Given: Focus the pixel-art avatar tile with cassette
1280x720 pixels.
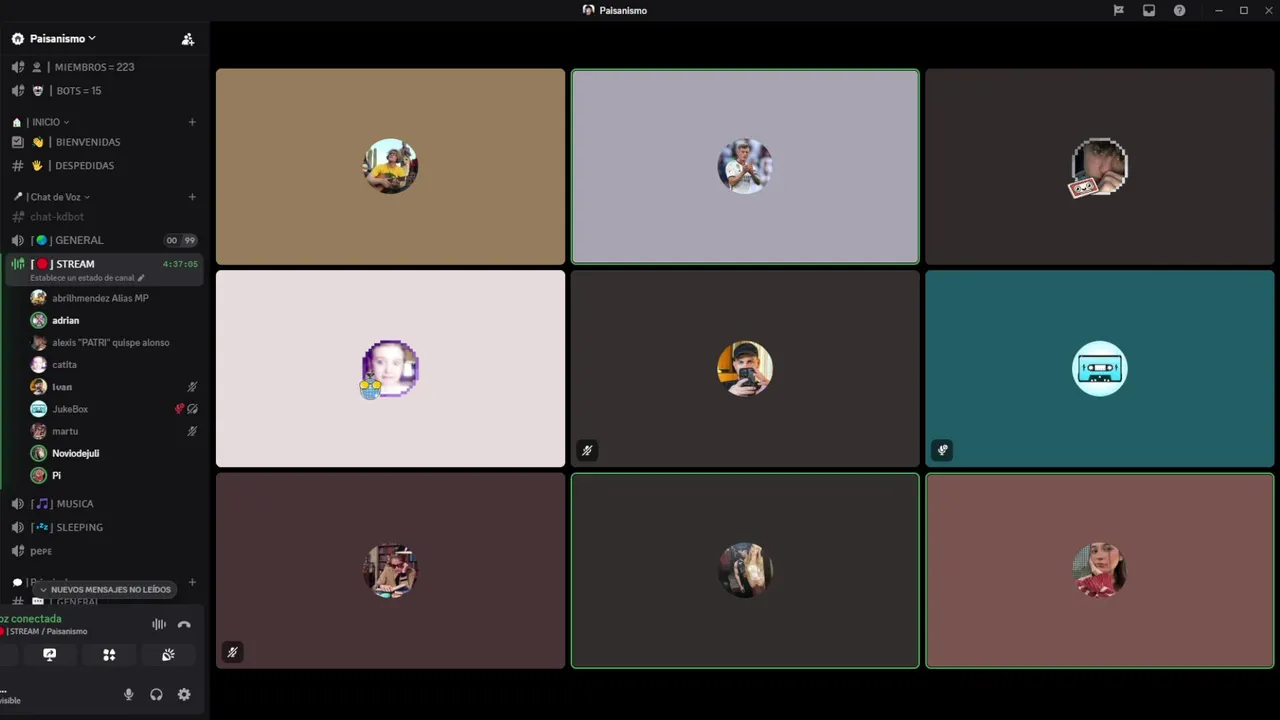Looking at the screenshot, I should point(1100,166).
